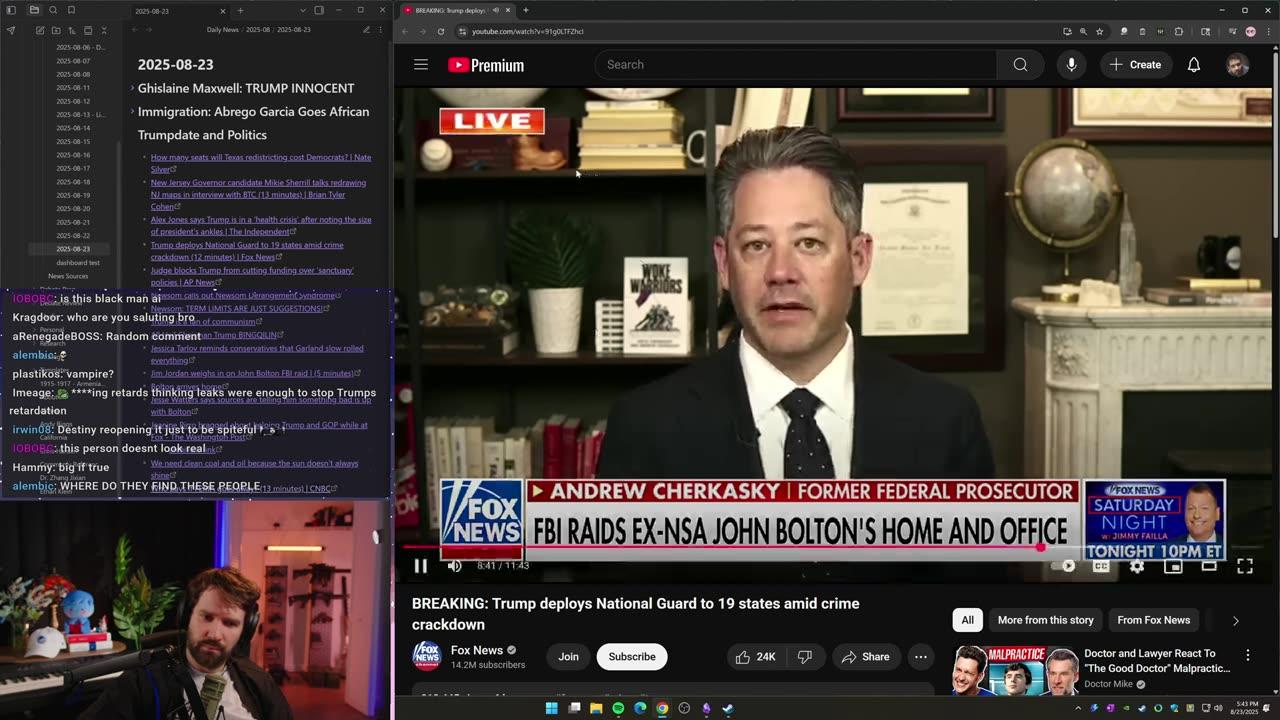Navigate back in Obsidian note history
1280x720 pixels.
point(134,30)
